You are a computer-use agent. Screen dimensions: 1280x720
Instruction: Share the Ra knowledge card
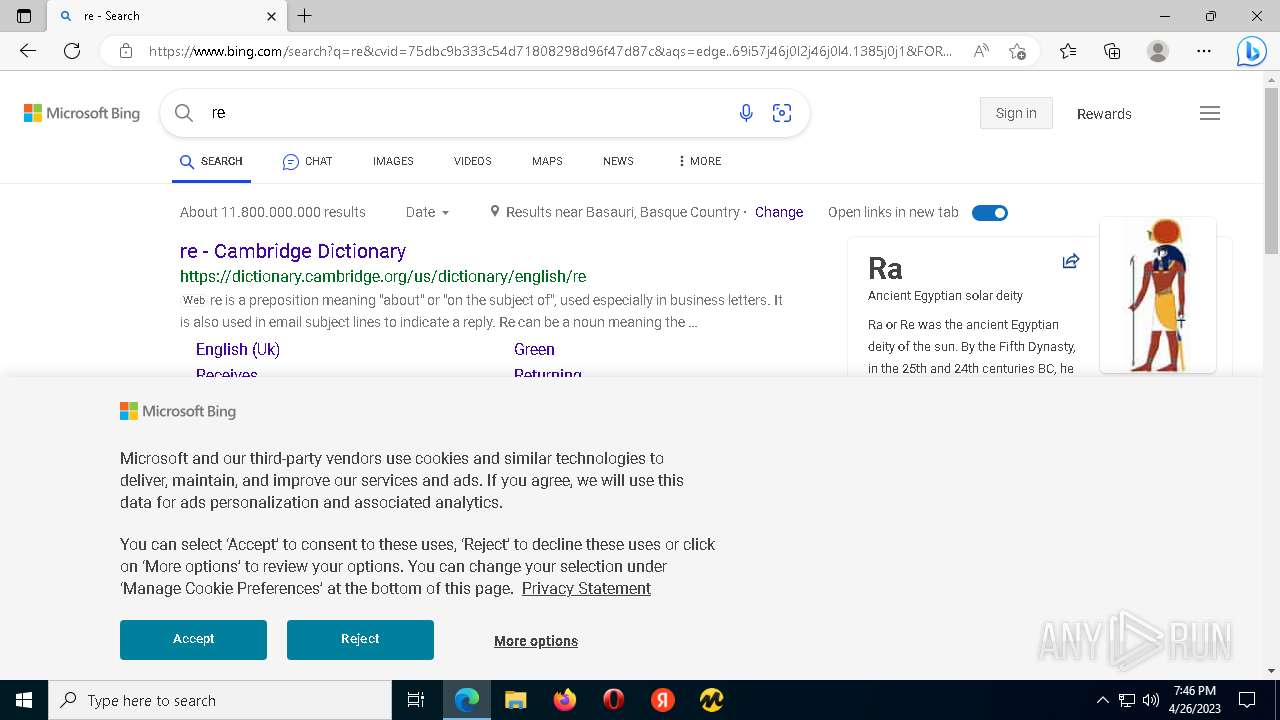[x=1071, y=261]
